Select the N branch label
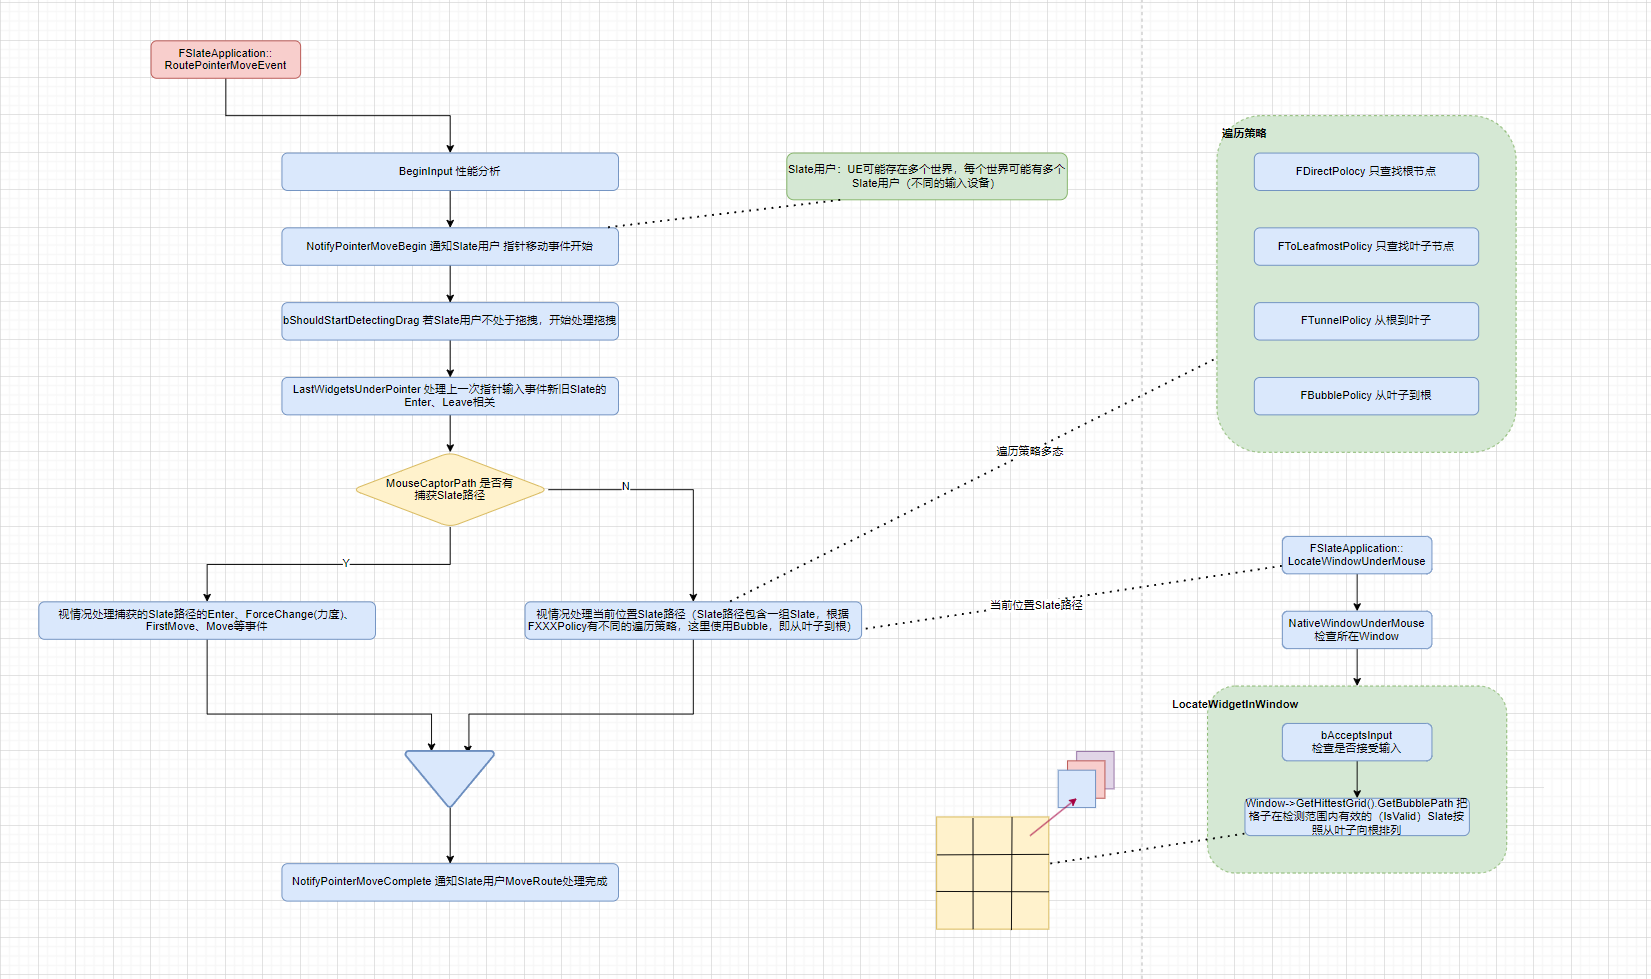 pos(626,486)
